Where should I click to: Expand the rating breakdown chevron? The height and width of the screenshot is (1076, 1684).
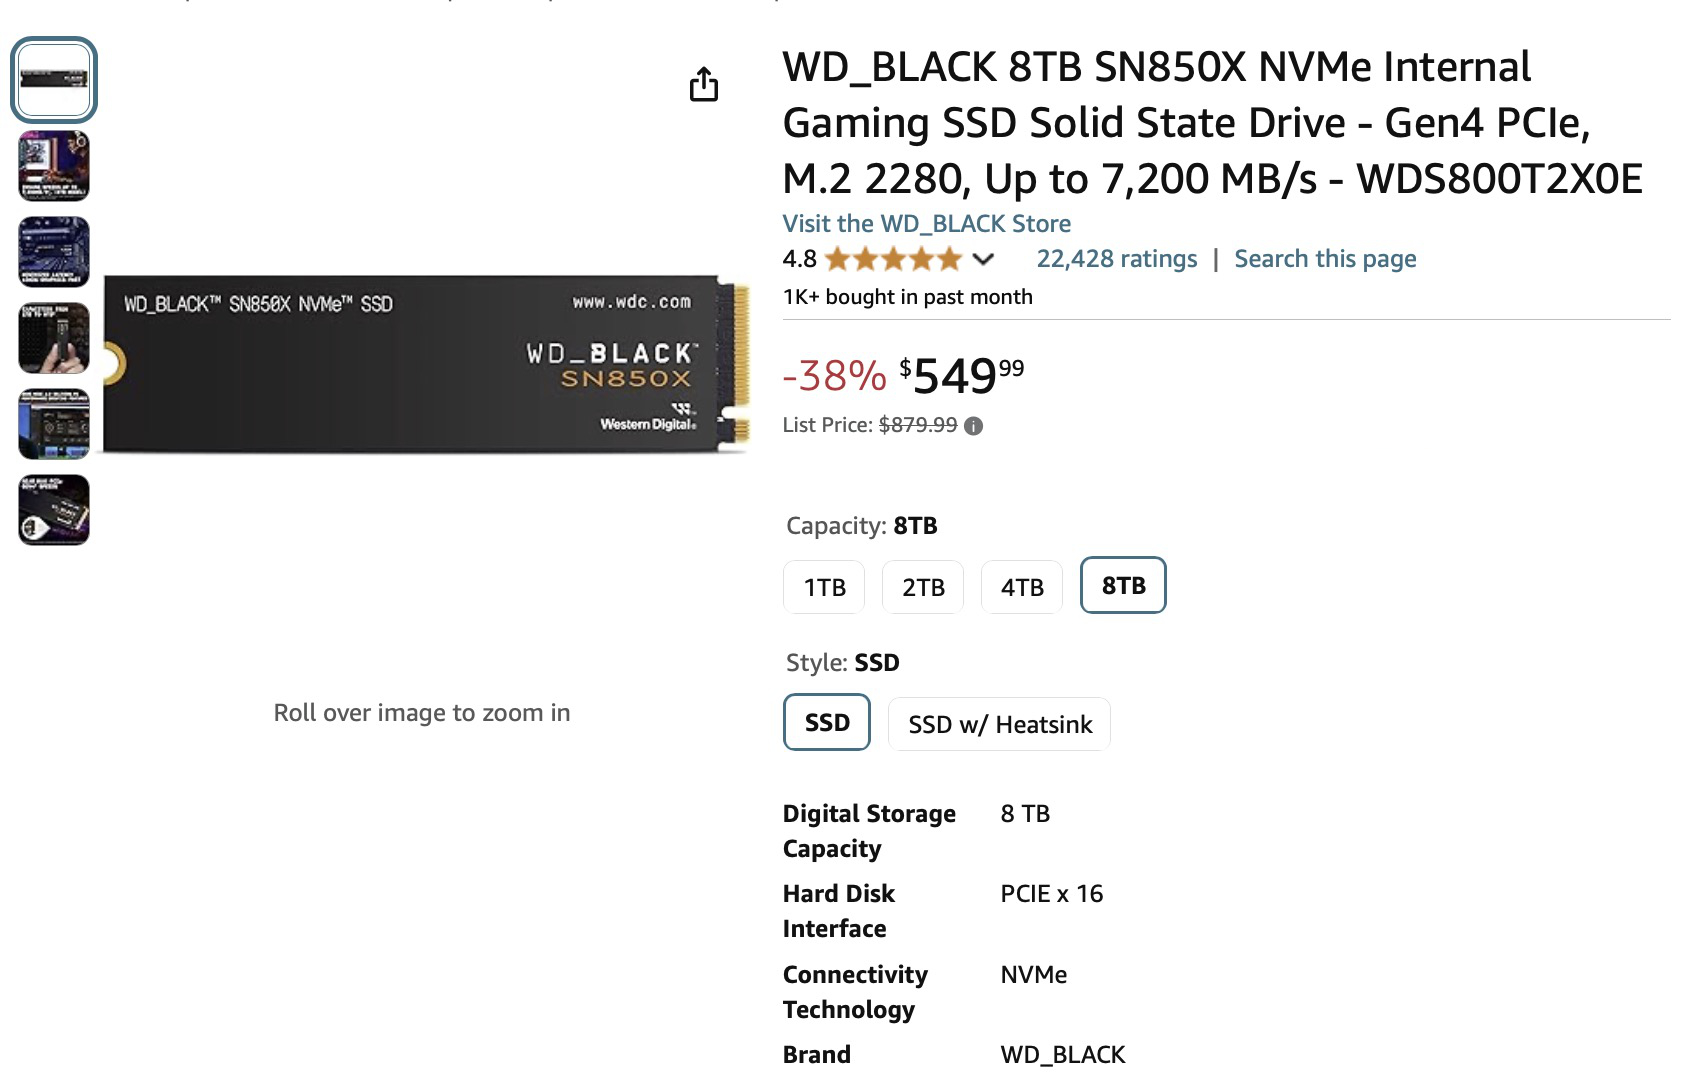click(x=983, y=260)
